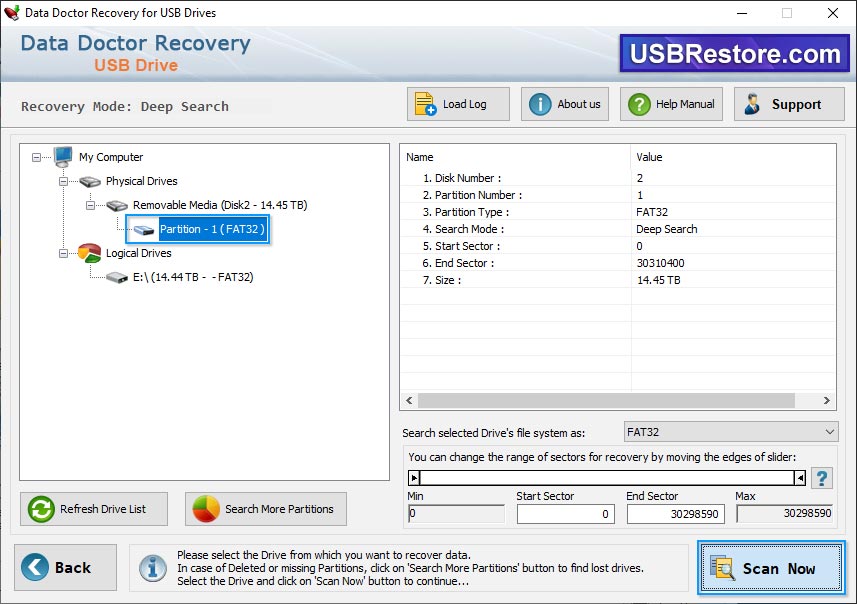The height and width of the screenshot is (604, 857).
Task: Click the Search More Partitions pie icon
Action: coord(206,509)
